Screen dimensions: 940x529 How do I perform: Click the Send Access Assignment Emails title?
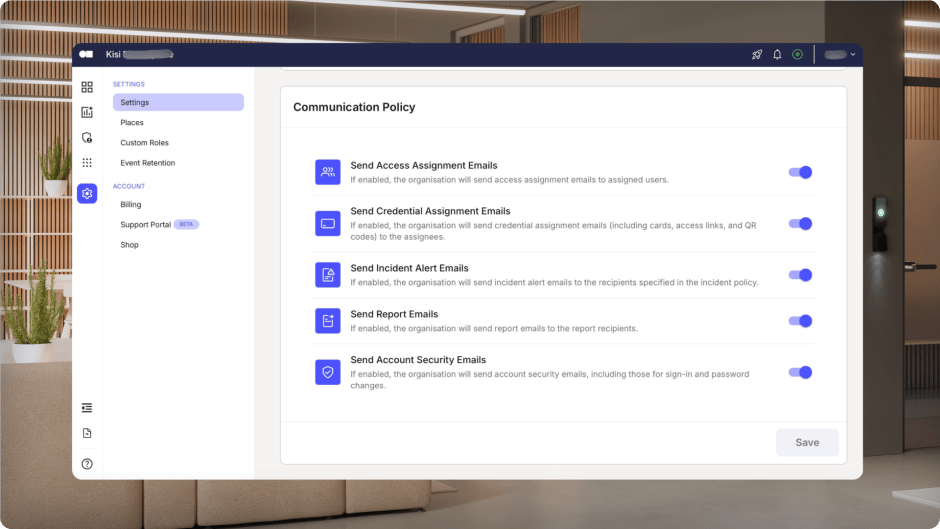point(424,166)
